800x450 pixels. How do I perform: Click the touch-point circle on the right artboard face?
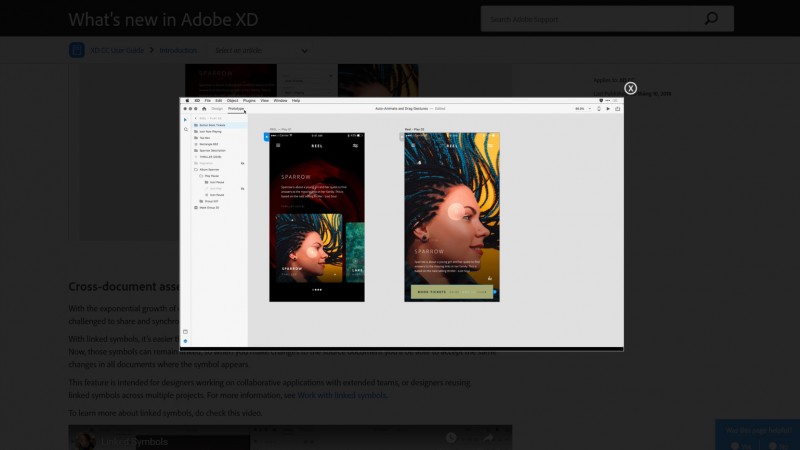coord(456,211)
